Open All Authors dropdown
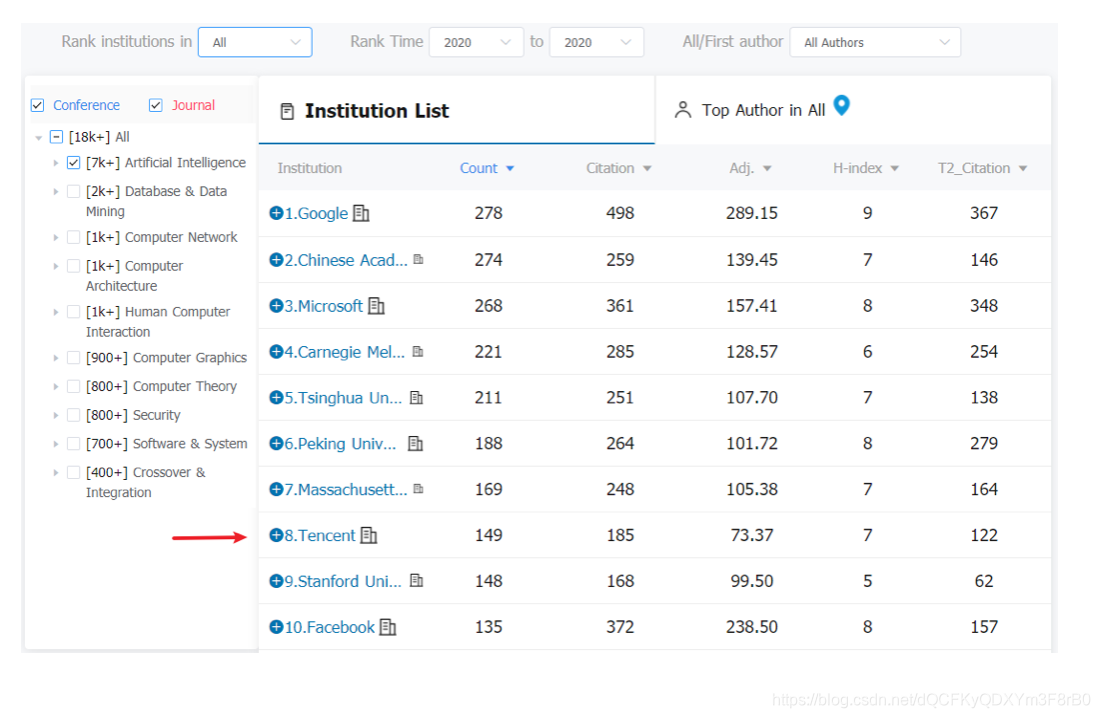The height and width of the screenshot is (718, 1100). (875, 42)
